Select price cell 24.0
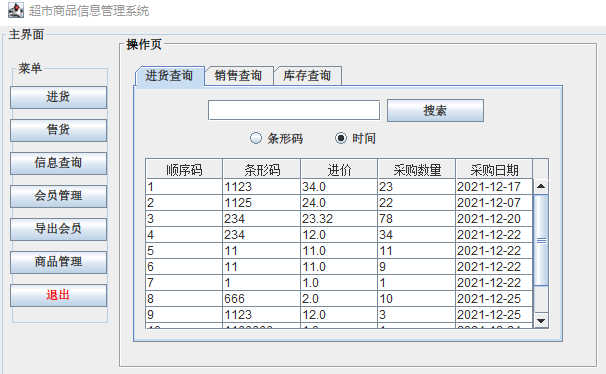 coord(339,203)
